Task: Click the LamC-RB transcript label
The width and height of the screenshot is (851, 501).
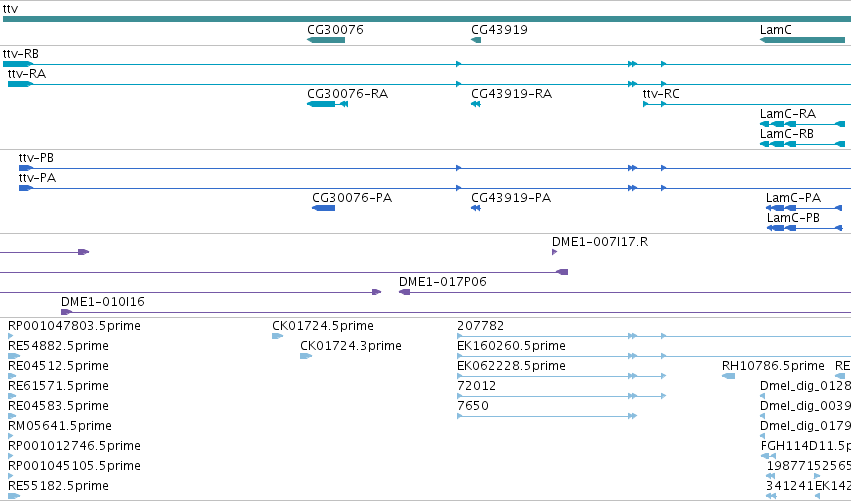Action: pyautogui.click(x=786, y=134)
